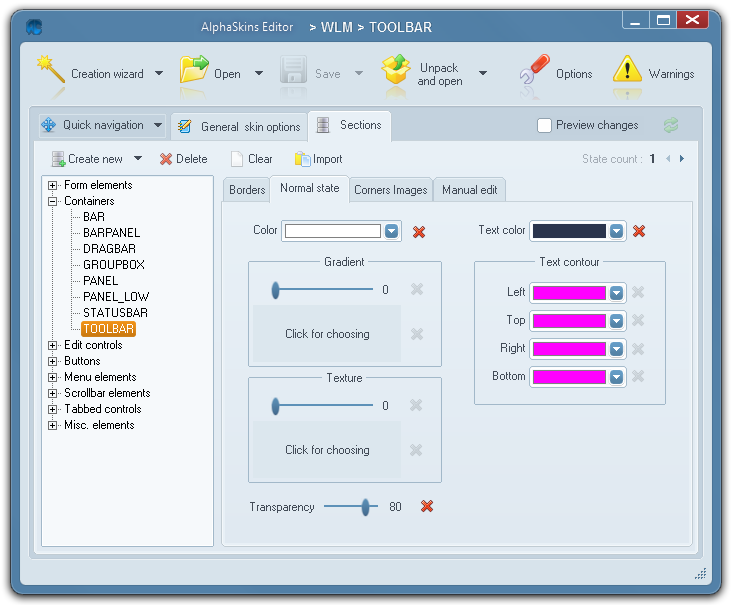
Task: Click the red X next to Text color
Action: pyautogui.click(x=639, y=231)
